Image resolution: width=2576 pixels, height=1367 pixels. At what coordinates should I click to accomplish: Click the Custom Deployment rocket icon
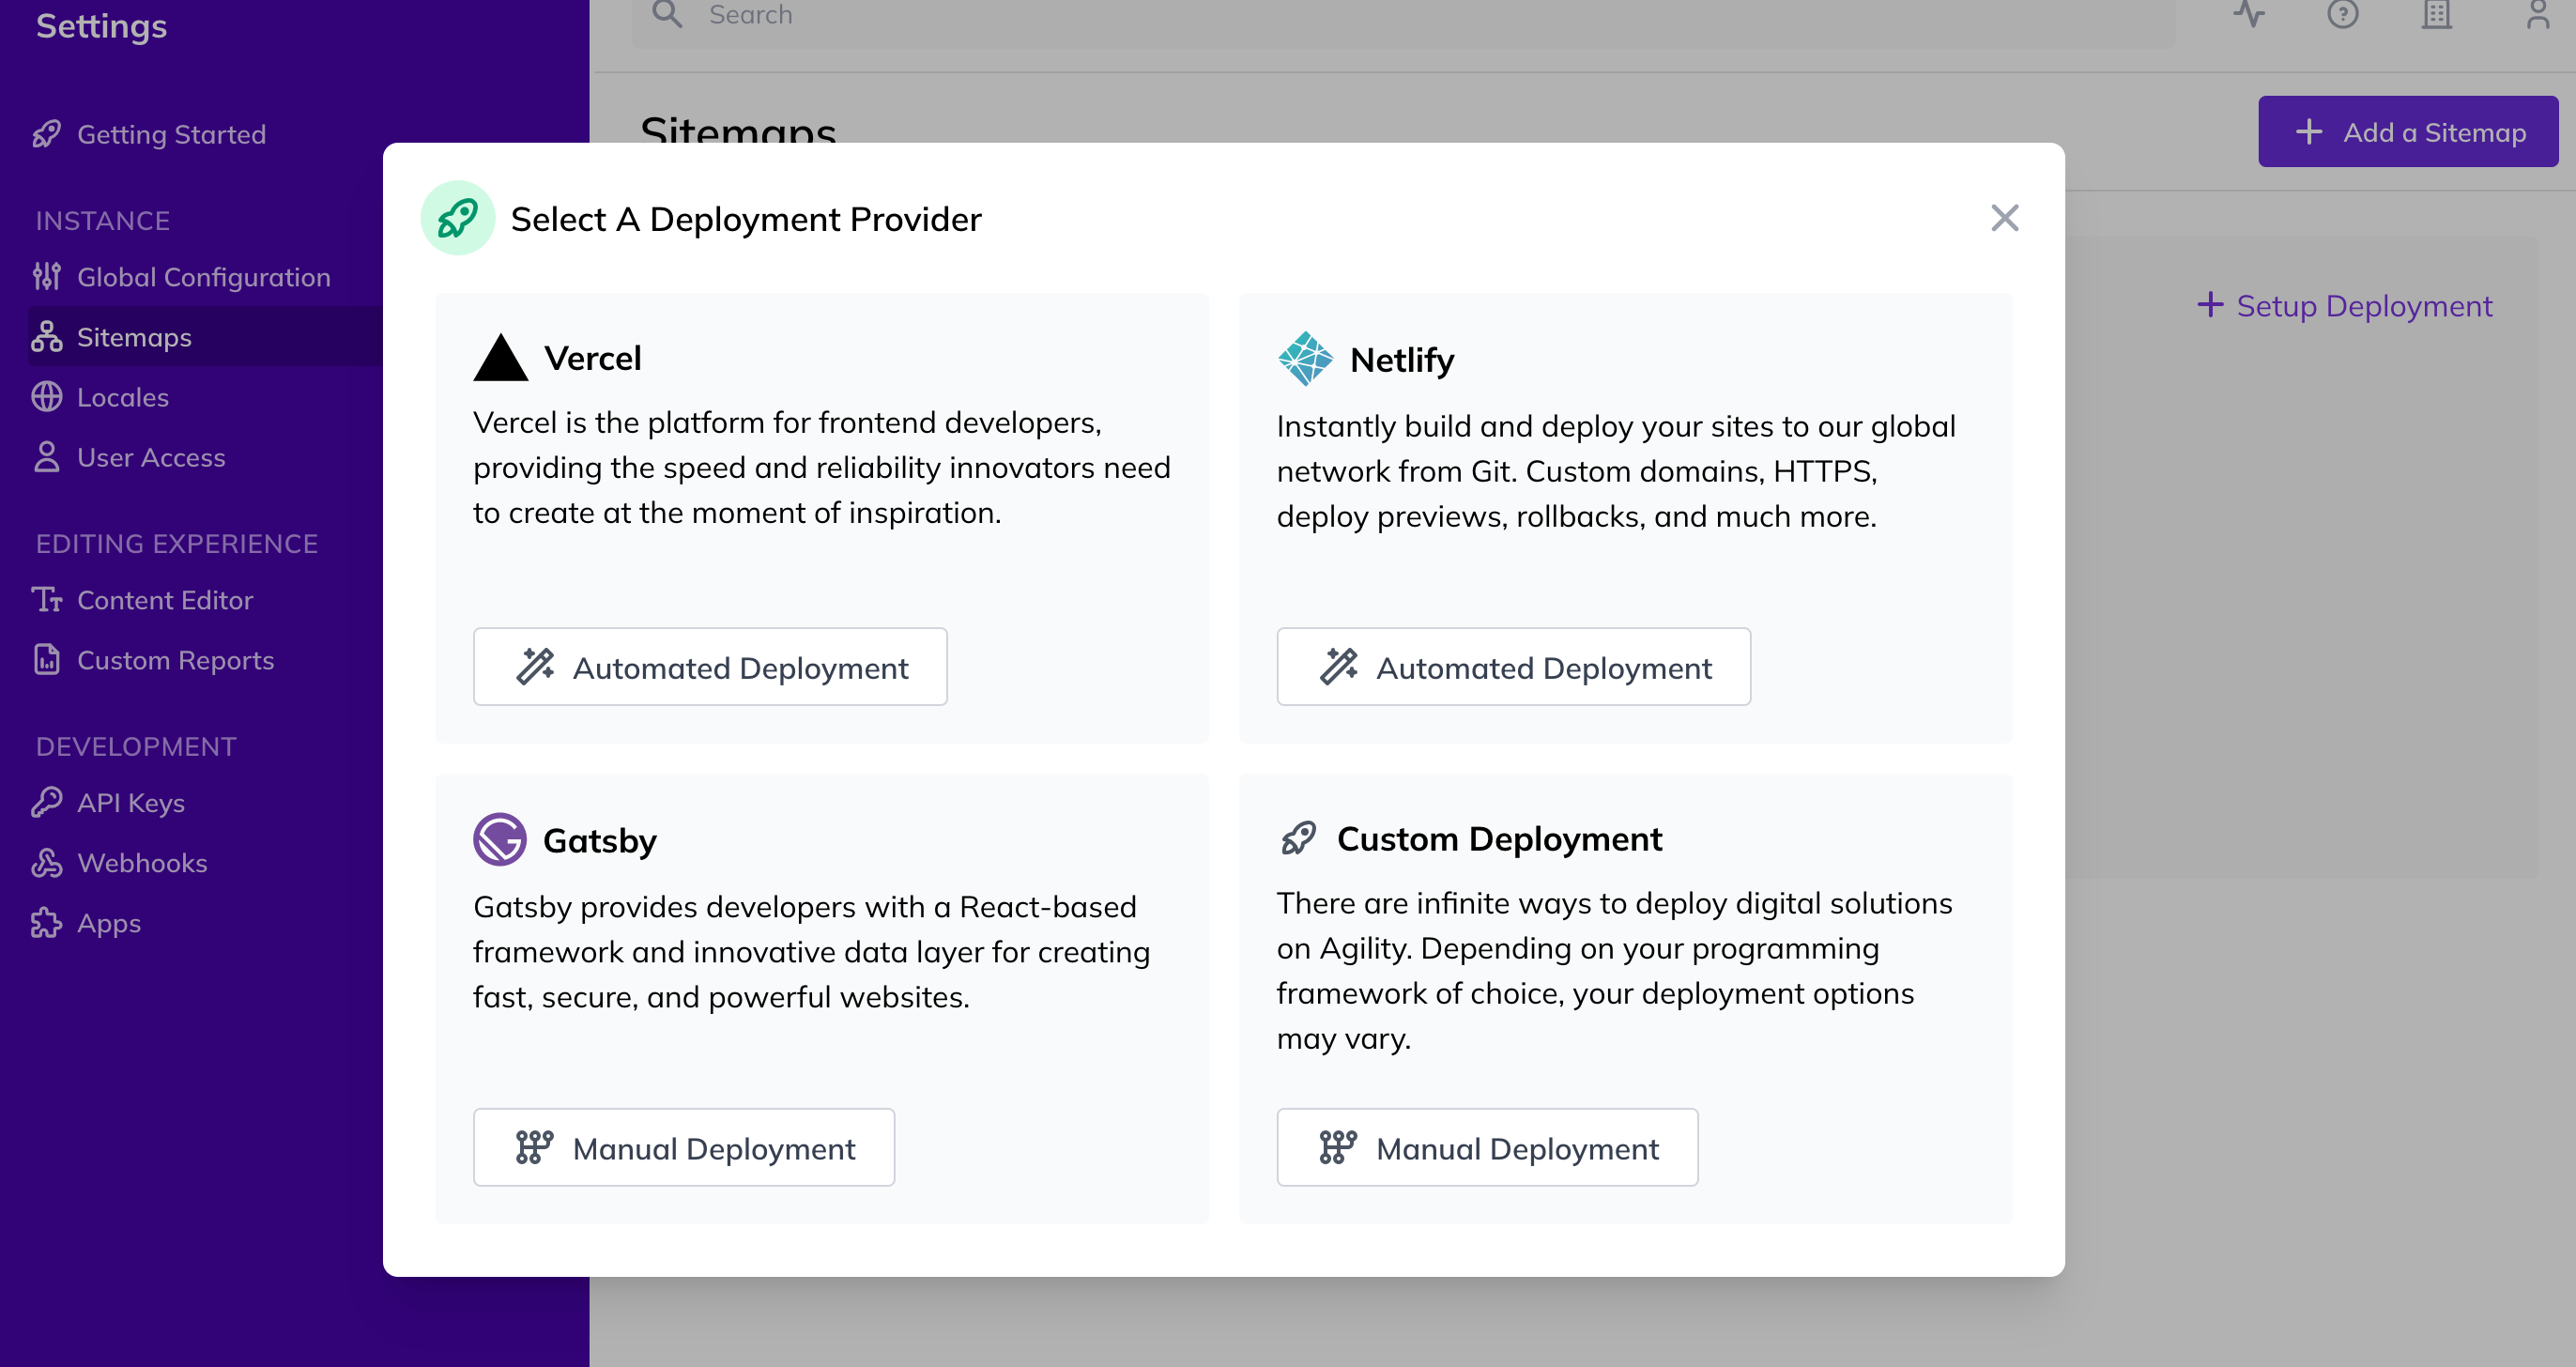1298,838
